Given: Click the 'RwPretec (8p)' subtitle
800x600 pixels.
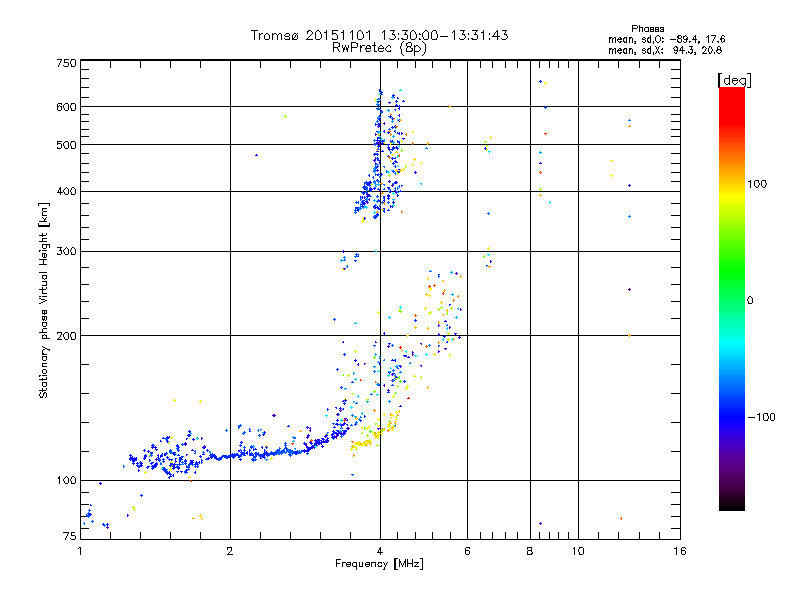Looking at the screenshot, I should [379, 48].
